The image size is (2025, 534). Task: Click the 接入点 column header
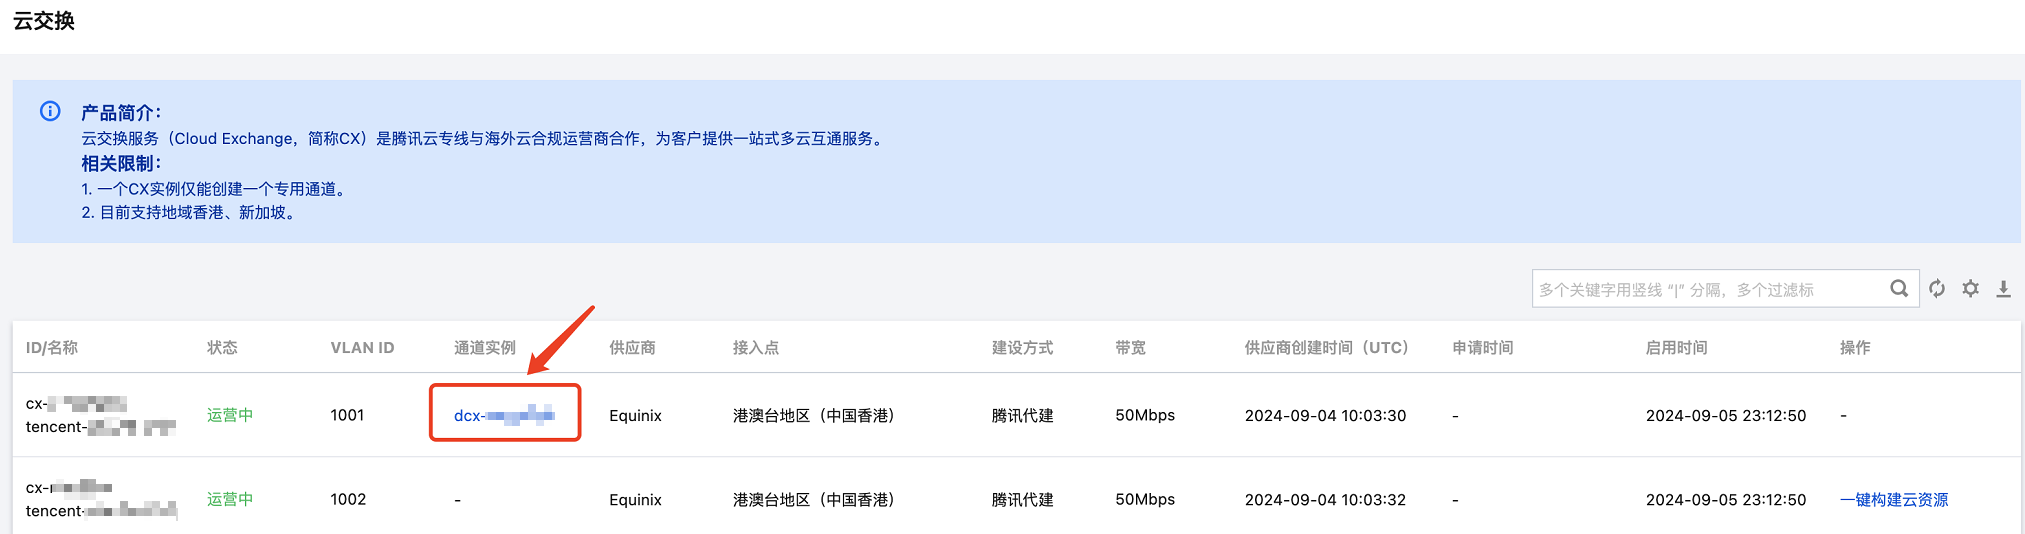coord(755,347)
